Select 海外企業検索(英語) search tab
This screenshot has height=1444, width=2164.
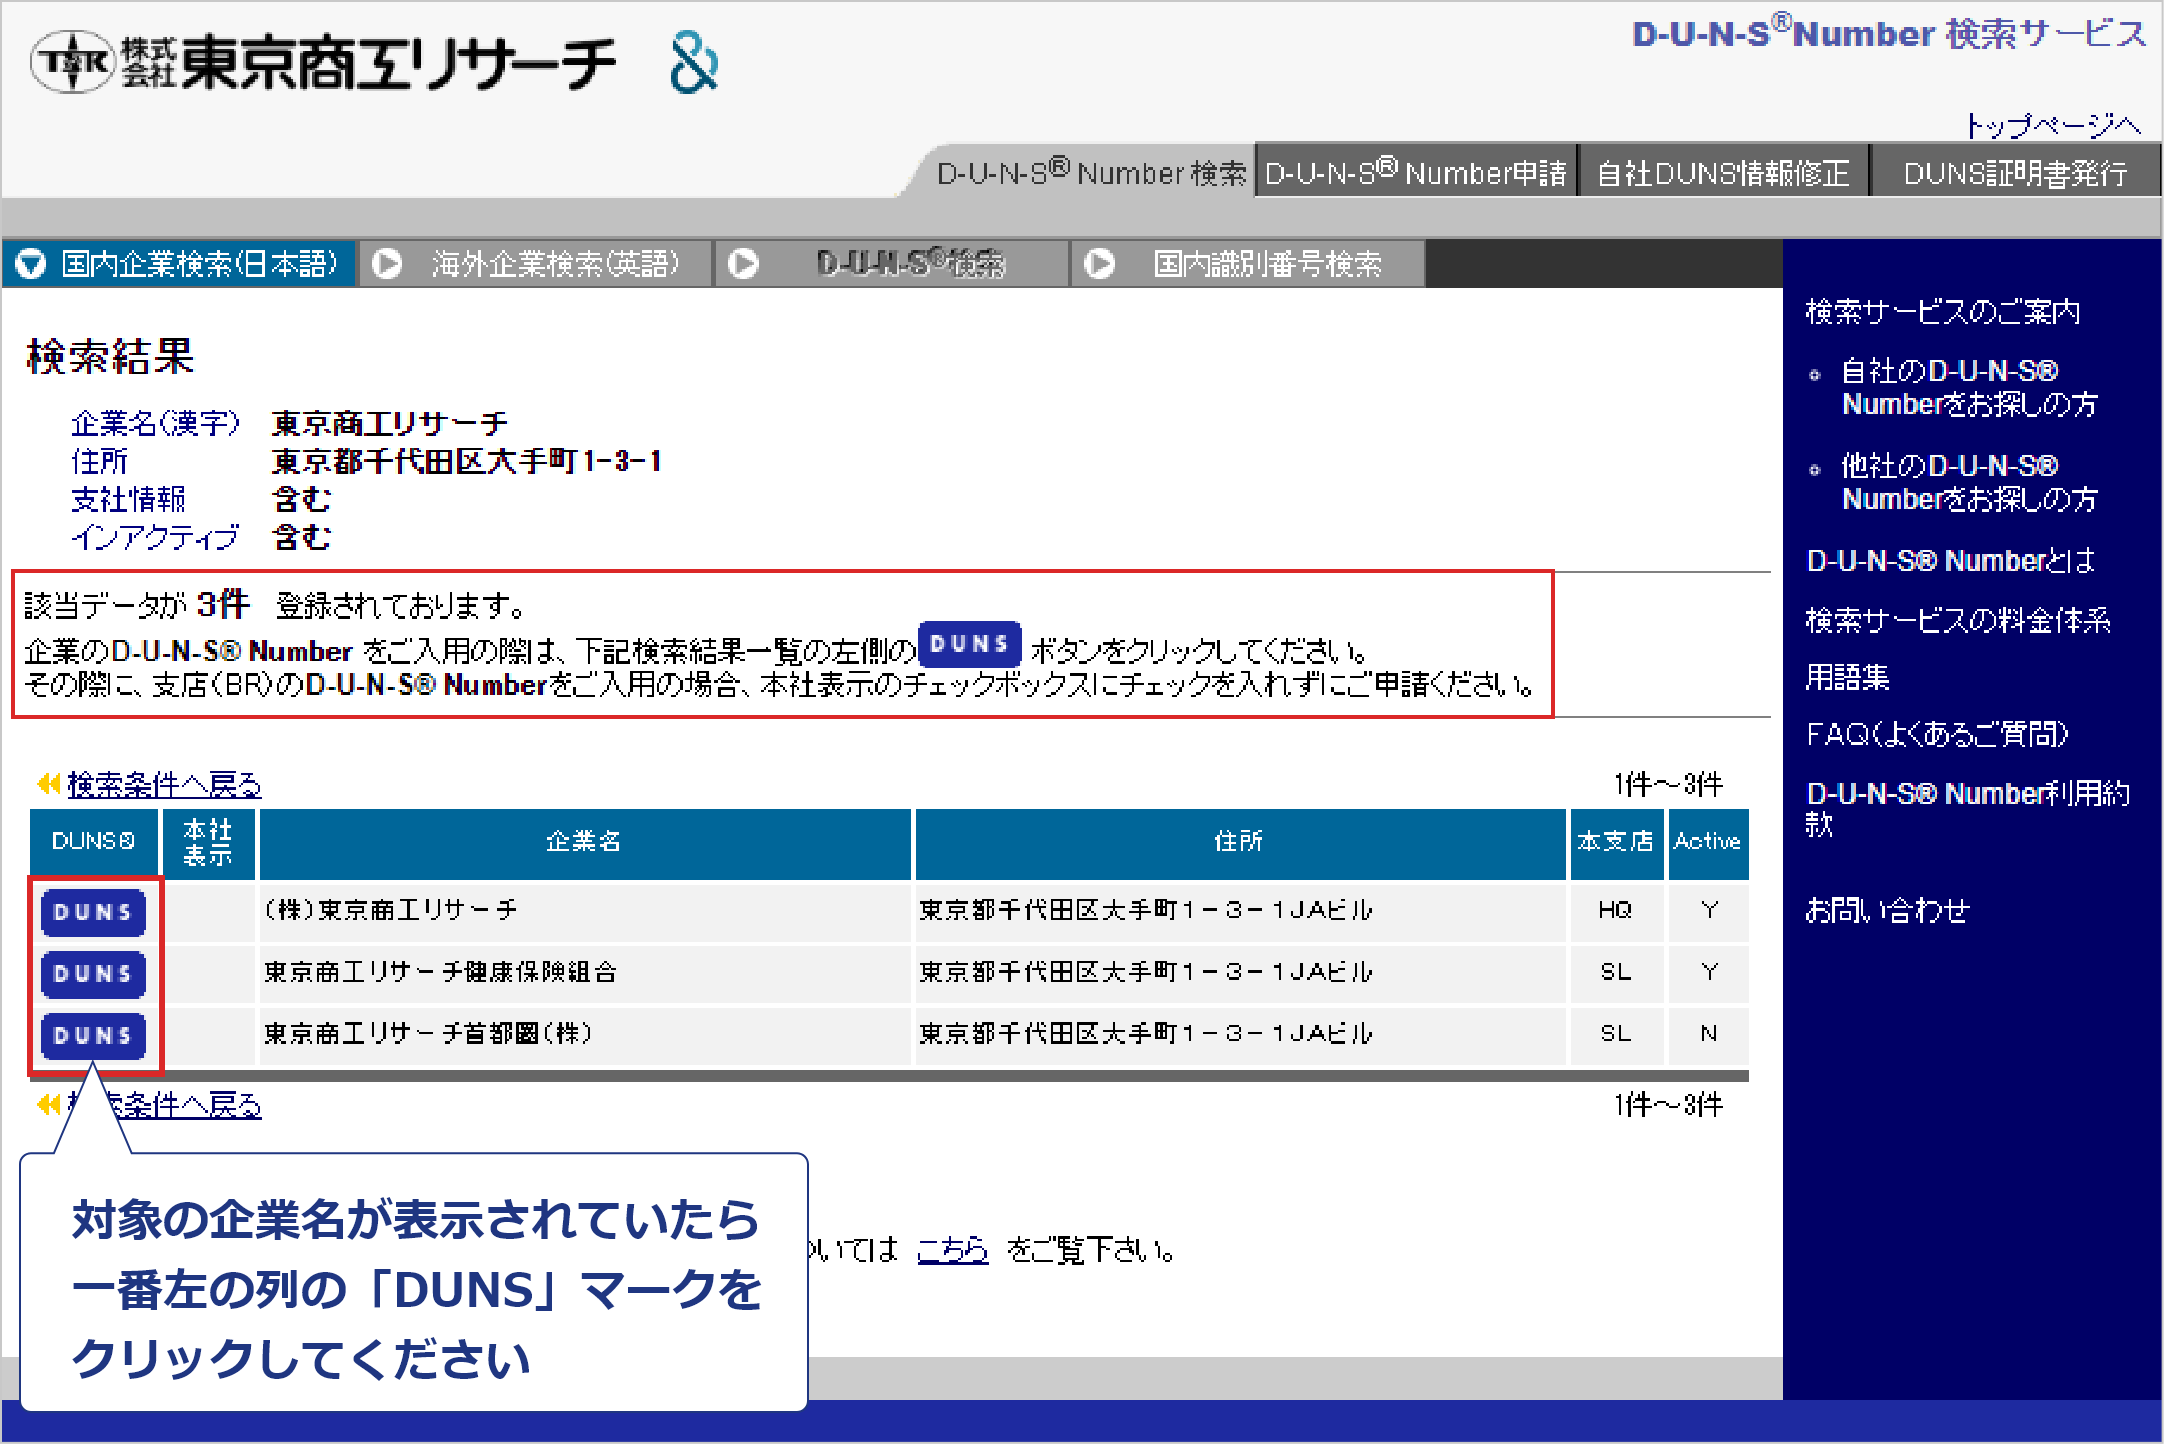(x=536, y=264)
